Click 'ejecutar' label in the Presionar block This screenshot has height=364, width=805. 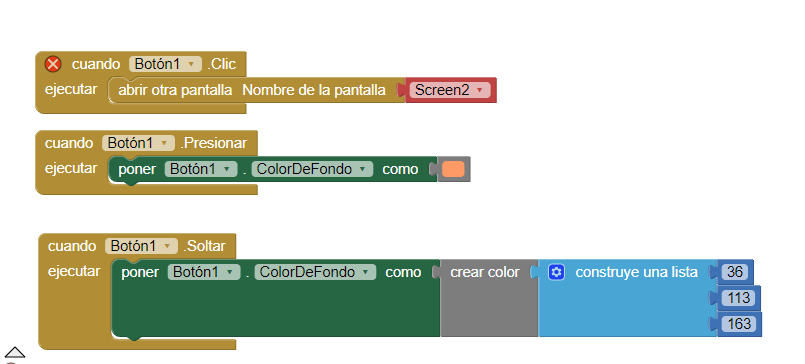[71, 168]
